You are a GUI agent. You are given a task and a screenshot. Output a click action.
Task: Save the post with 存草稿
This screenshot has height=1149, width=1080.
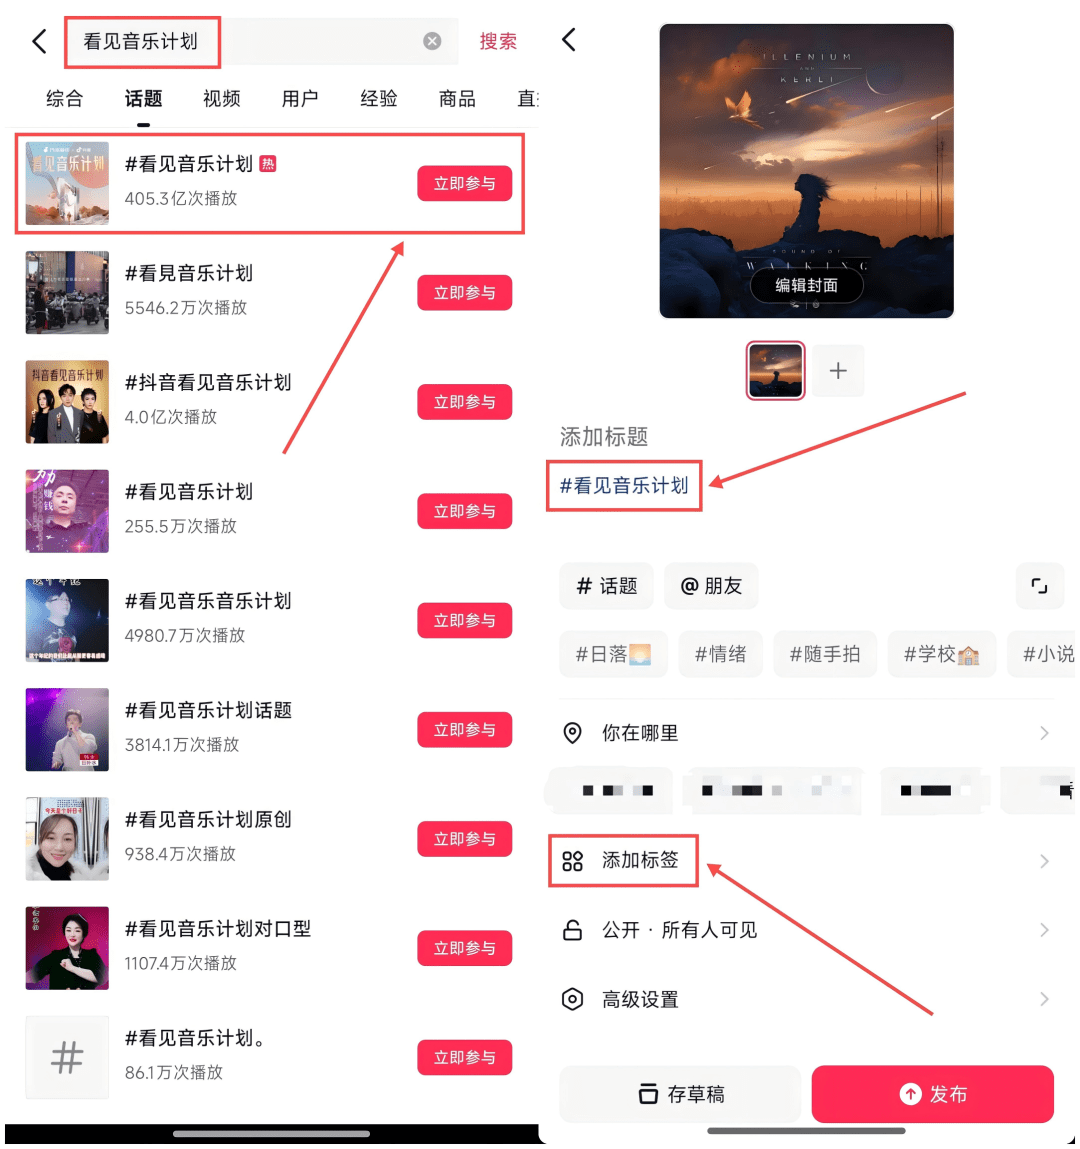tap(681, 1093)
